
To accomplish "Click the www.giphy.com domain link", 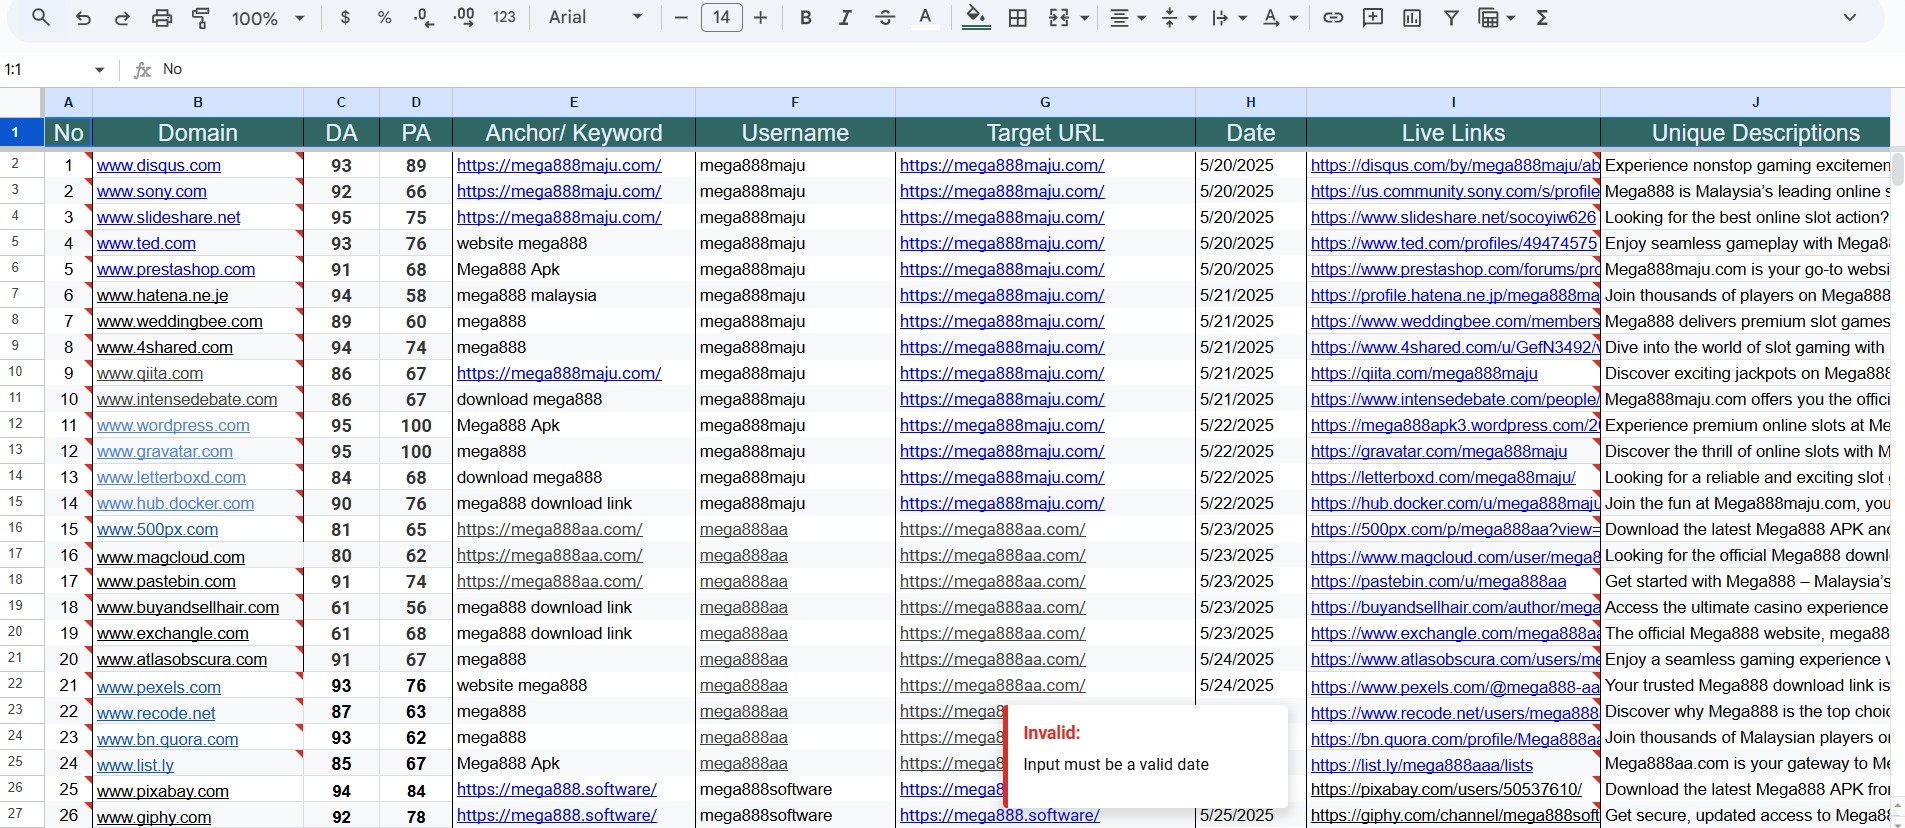I will pyautogui.click(x=154, y=818).
